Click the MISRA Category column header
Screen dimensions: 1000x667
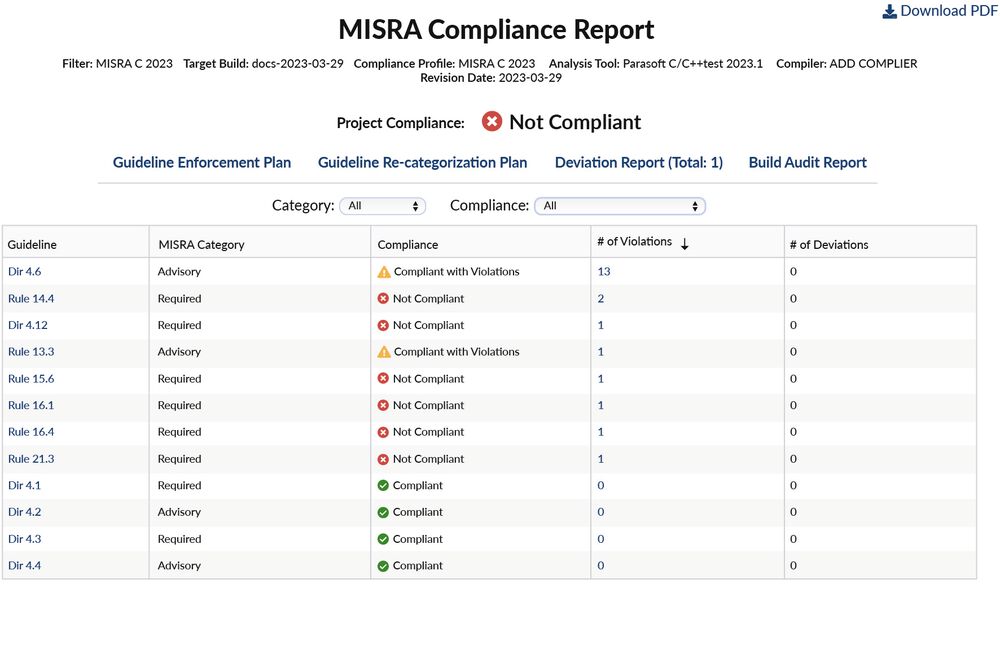pos(201,244)
